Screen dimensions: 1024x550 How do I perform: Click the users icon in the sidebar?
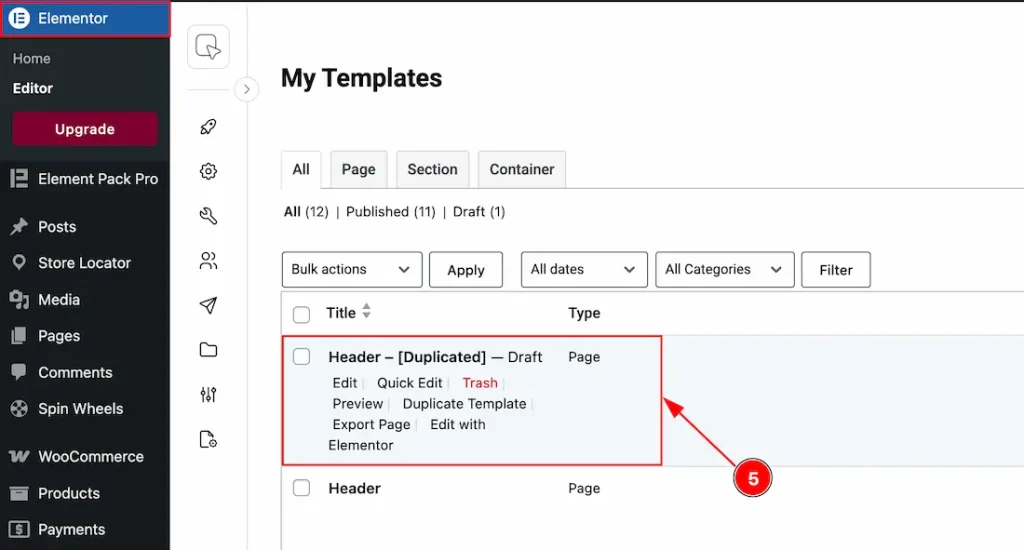tap(208, 261)
